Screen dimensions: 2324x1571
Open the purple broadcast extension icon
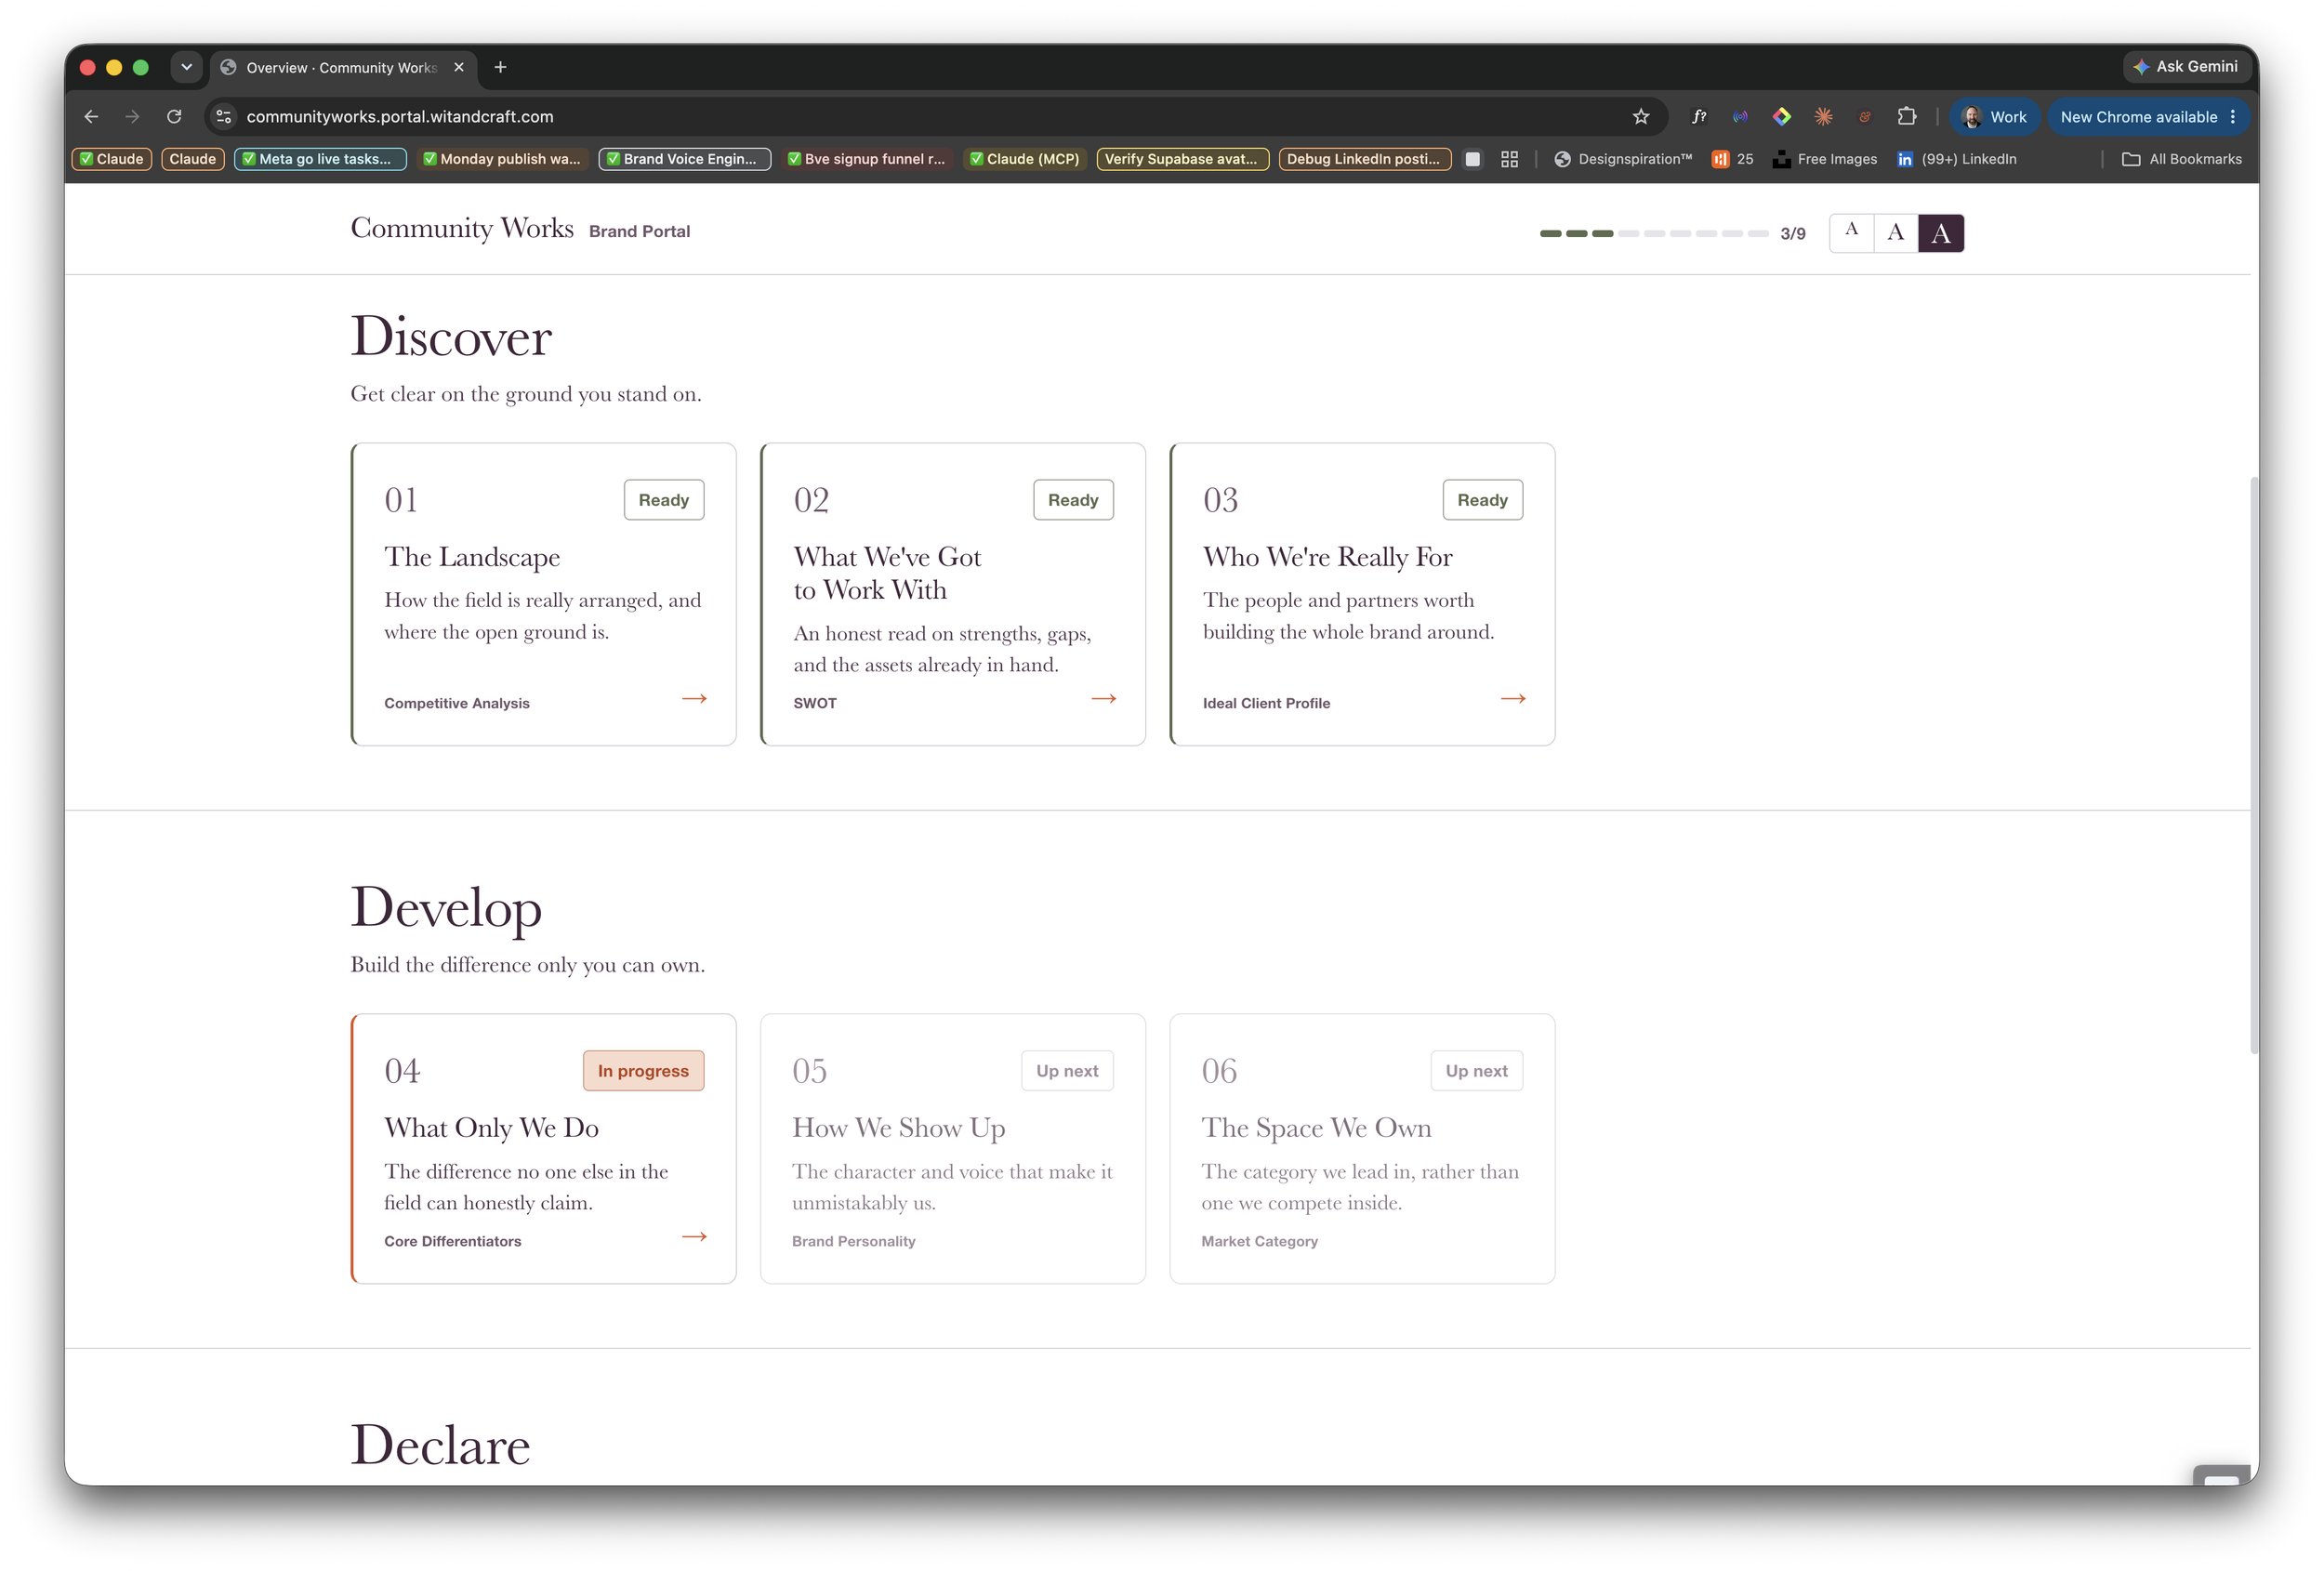[x=1740, y=117]
